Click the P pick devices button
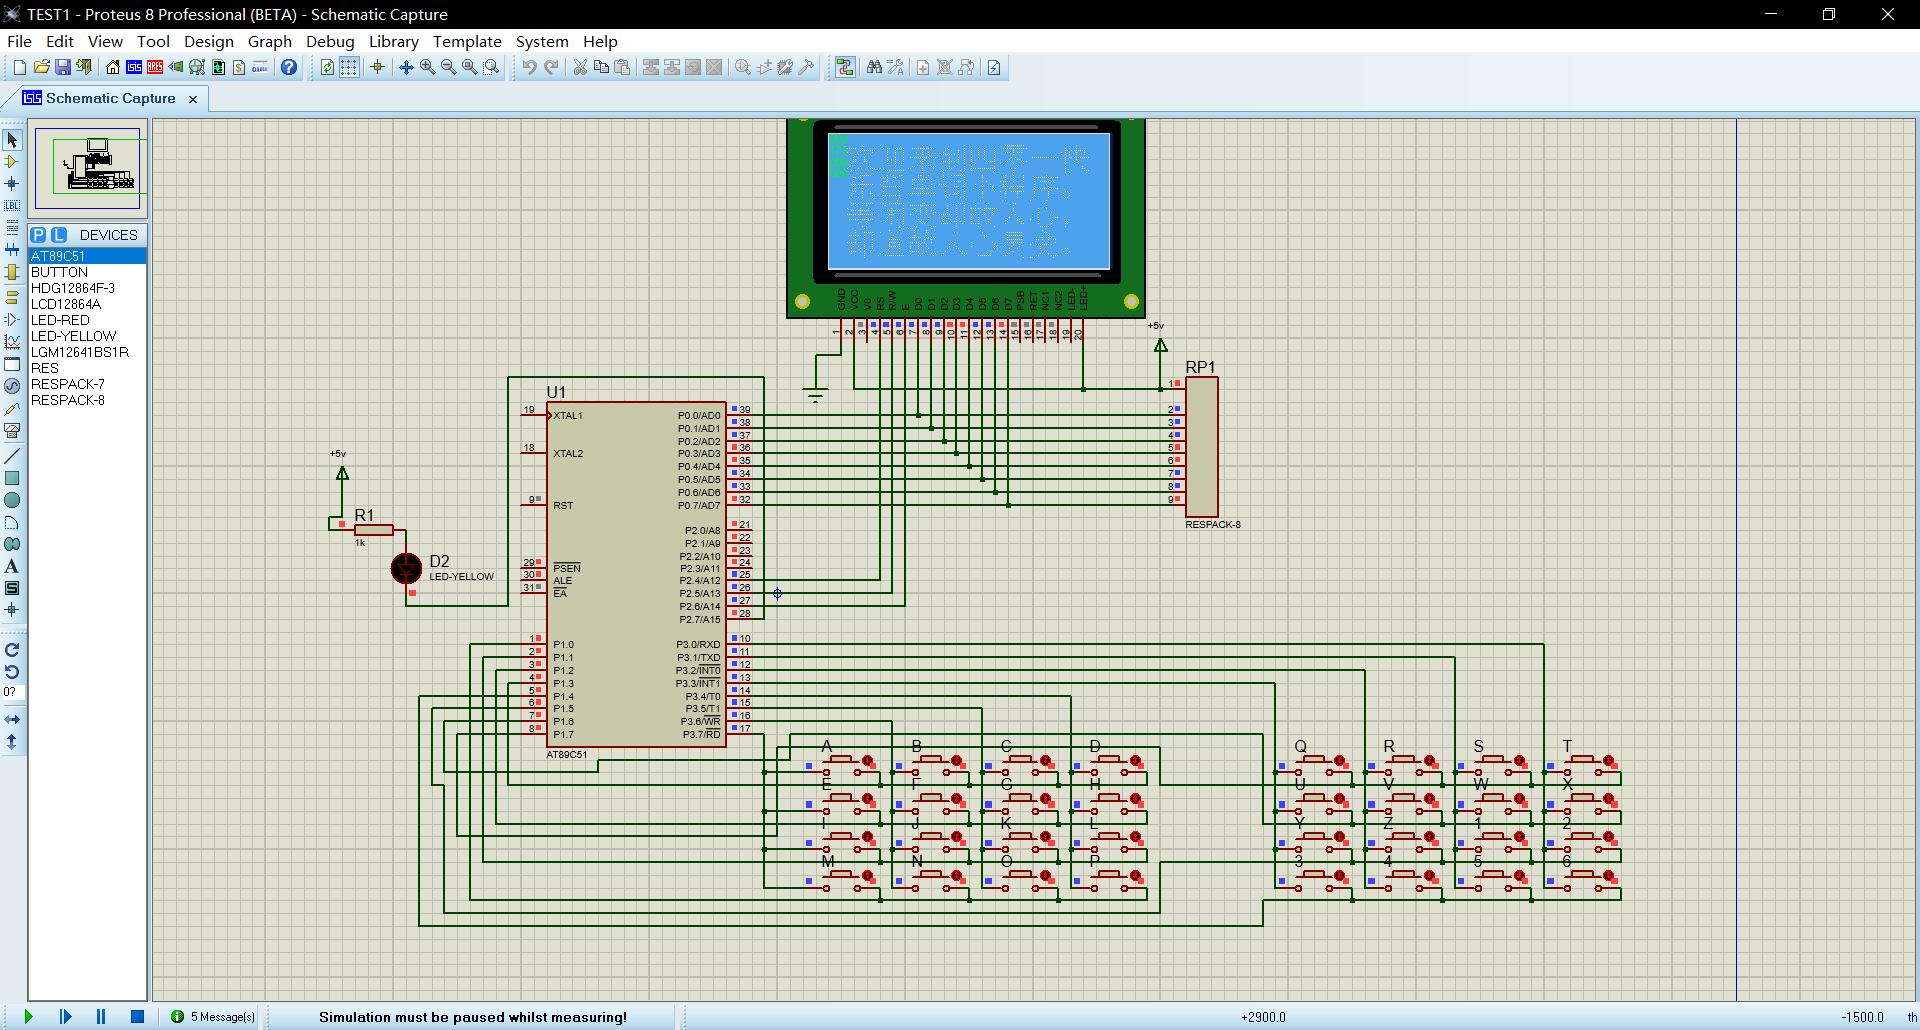This screenshot has height=1030, width=1920. [38, 235]
